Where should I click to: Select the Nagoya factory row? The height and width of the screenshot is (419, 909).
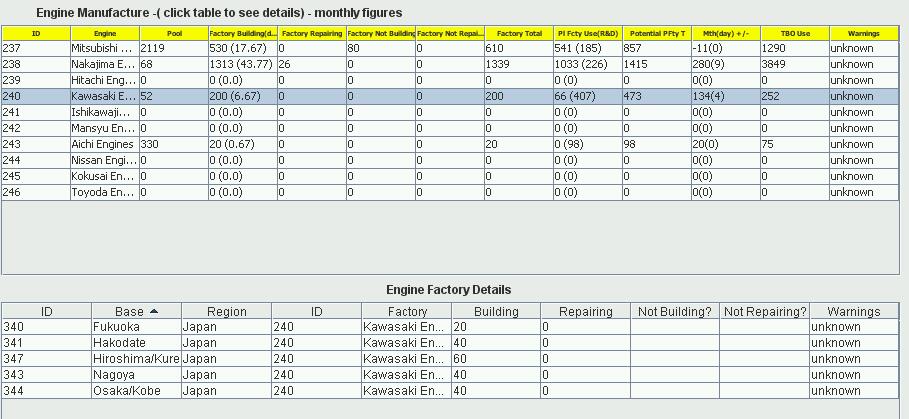[x=135, y=375]
